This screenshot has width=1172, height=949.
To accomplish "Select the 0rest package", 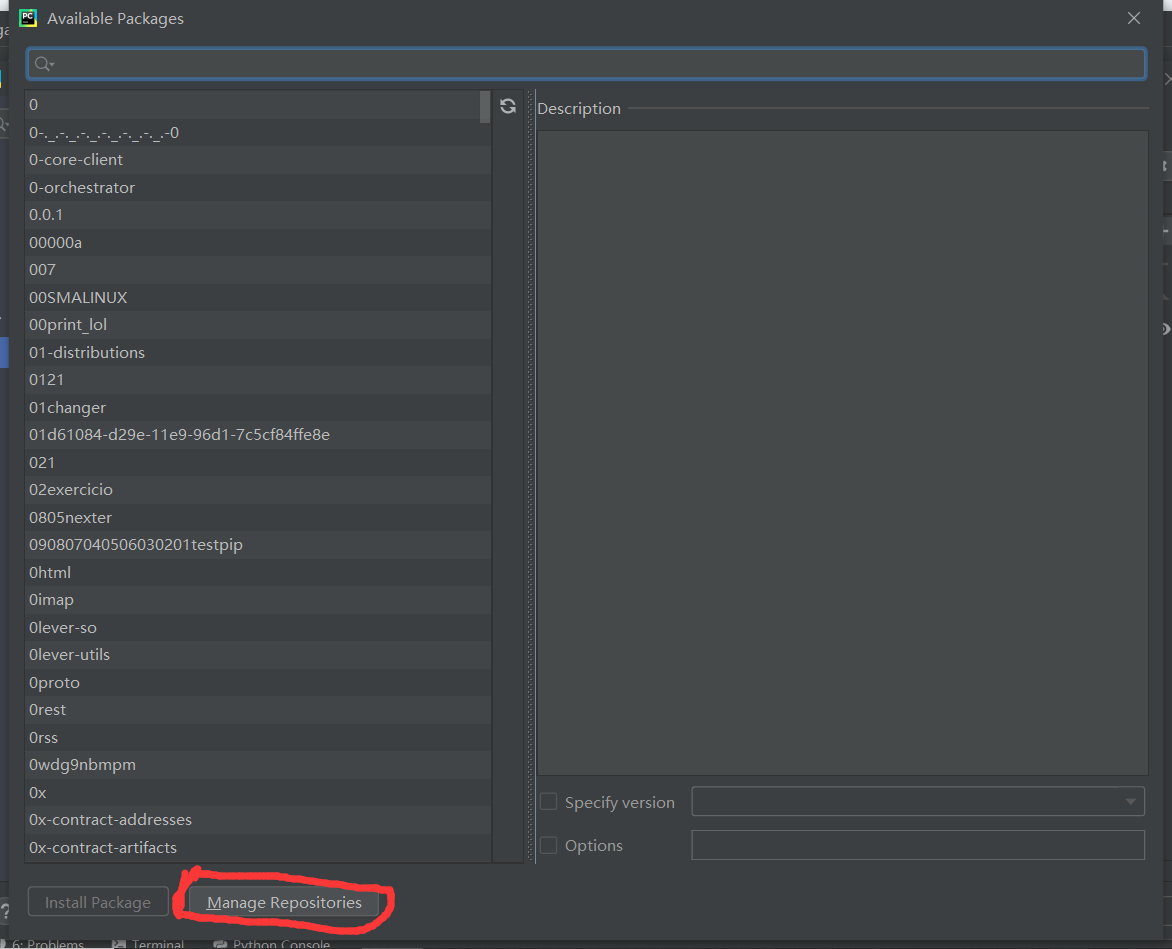I will (258, 710).
